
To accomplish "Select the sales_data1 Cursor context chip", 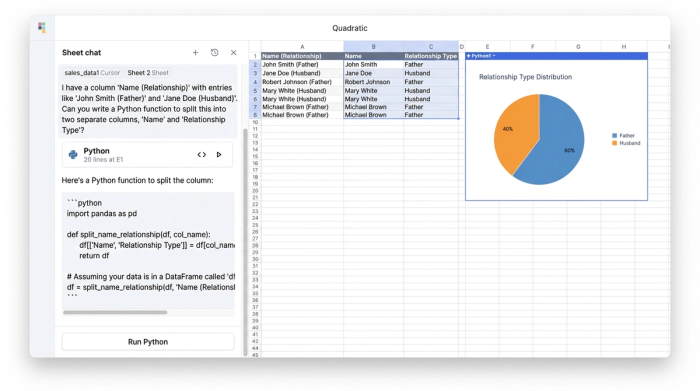I will (x=92, y=73).
